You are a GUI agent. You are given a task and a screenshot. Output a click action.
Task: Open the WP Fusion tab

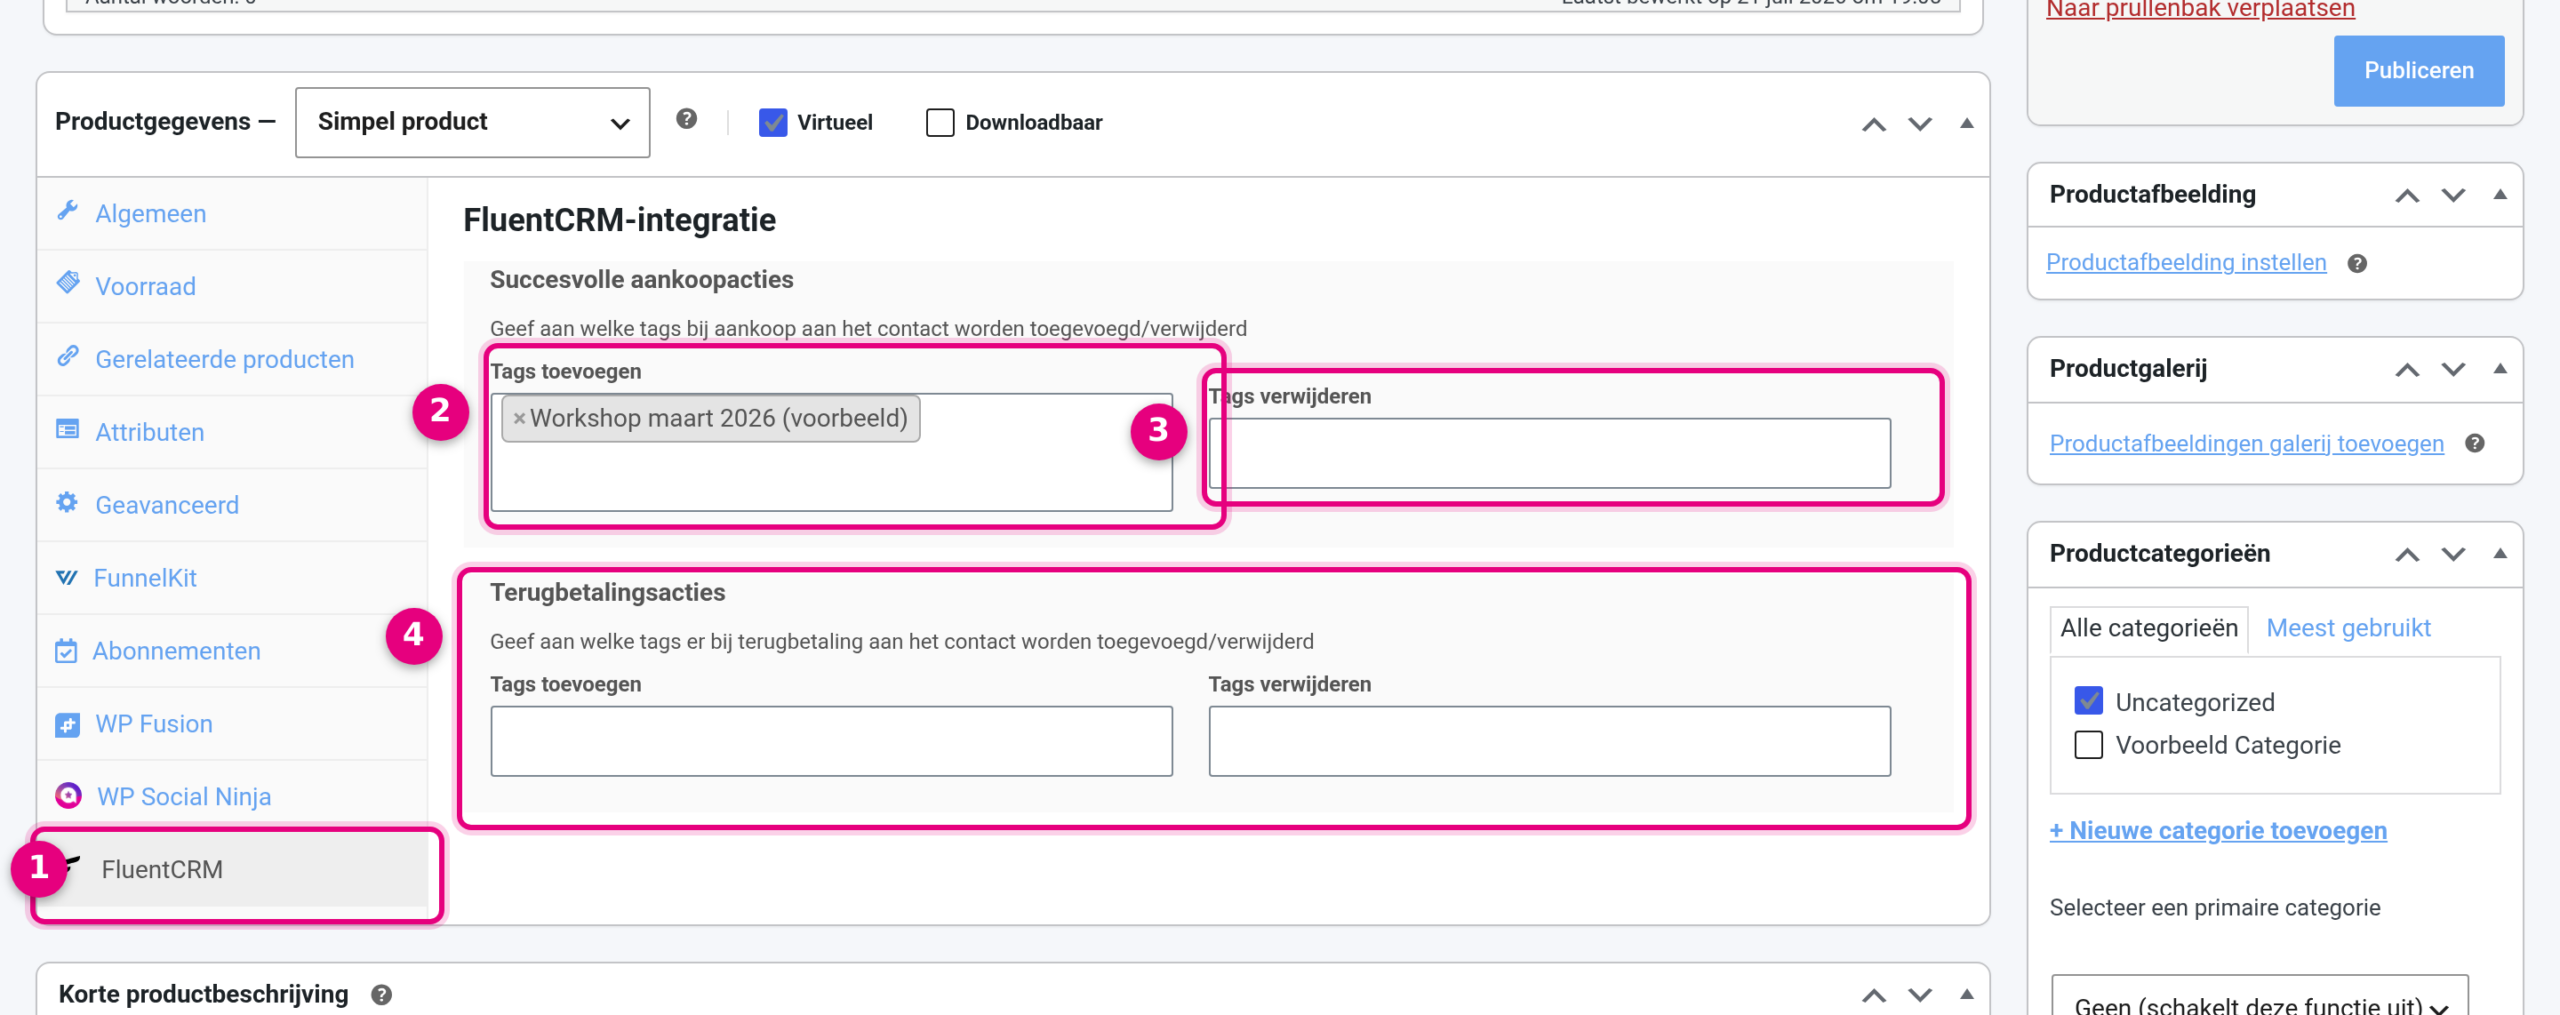pos(232,724)
